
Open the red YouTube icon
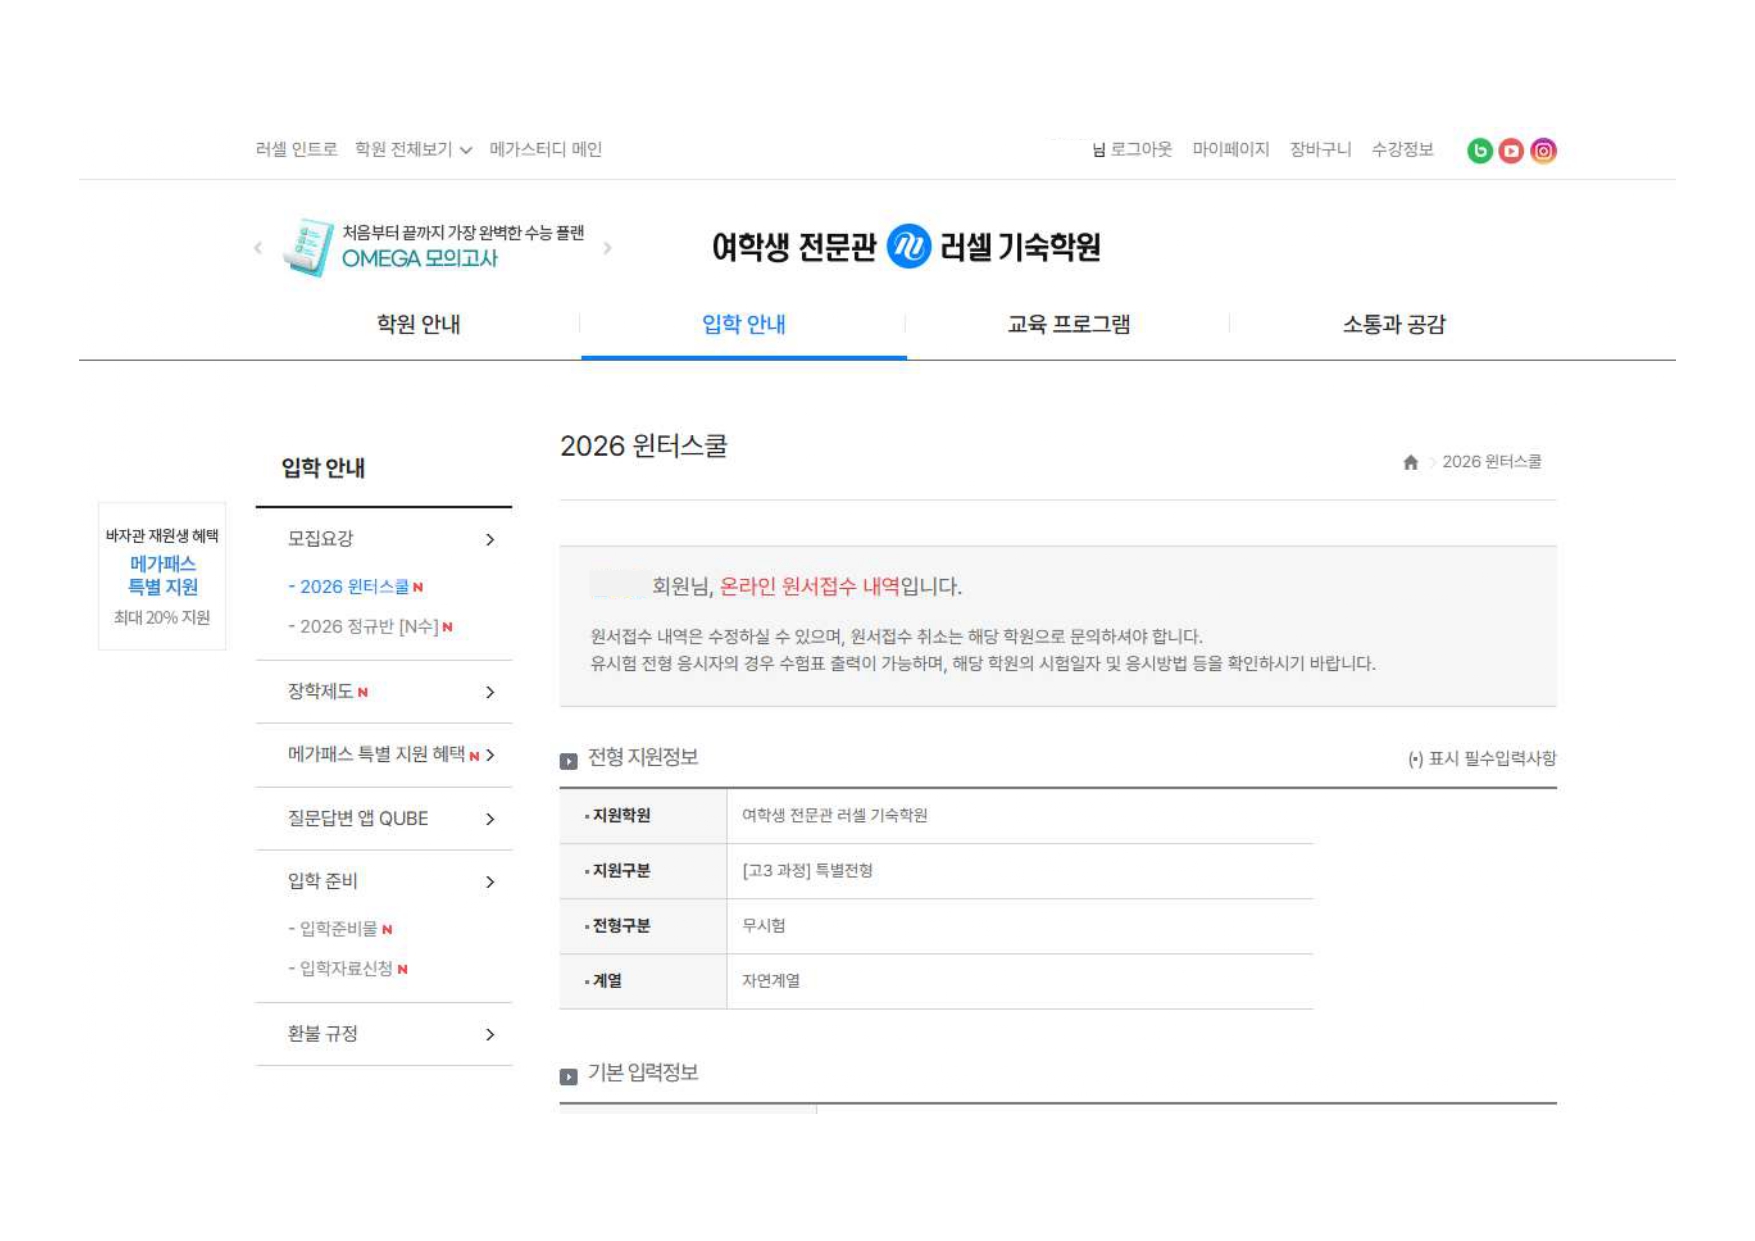1511,151
